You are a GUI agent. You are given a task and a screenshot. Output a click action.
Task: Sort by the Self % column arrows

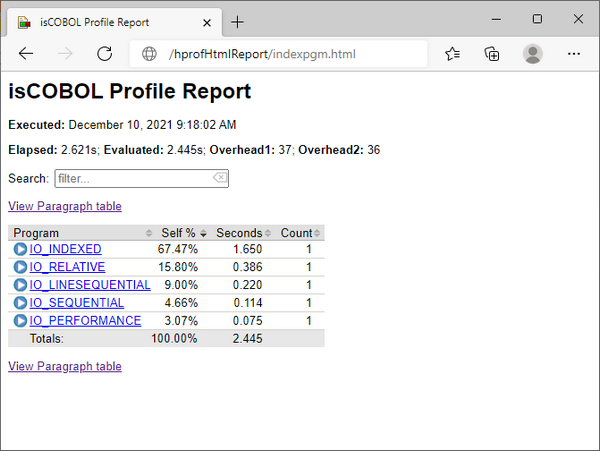tap(204, 233)
